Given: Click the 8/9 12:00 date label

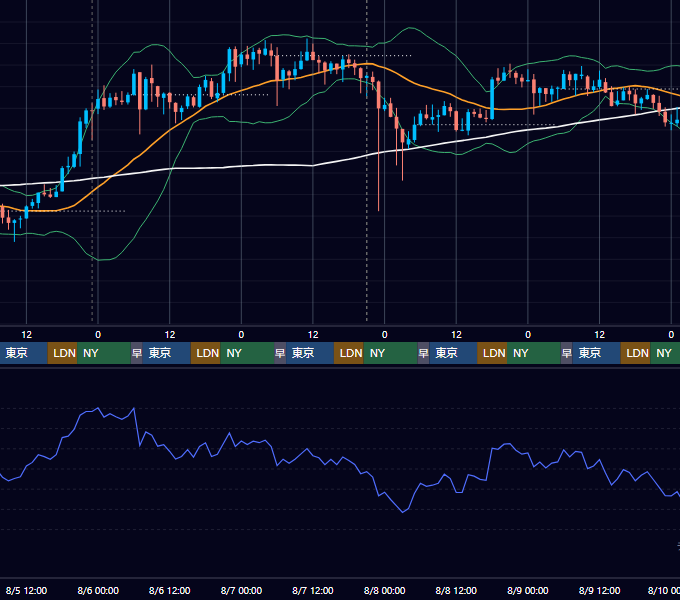Looking at the screenshot, I should 599,590.
